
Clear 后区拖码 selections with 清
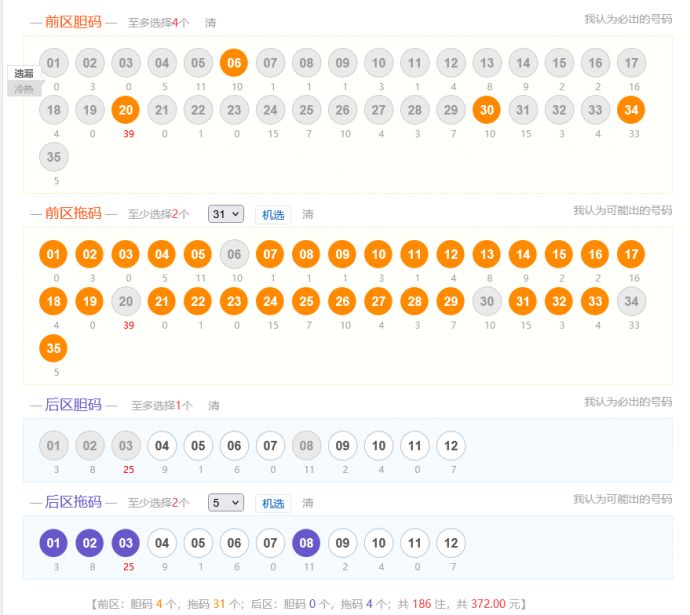pyautogui.click(x=308, y=503)
